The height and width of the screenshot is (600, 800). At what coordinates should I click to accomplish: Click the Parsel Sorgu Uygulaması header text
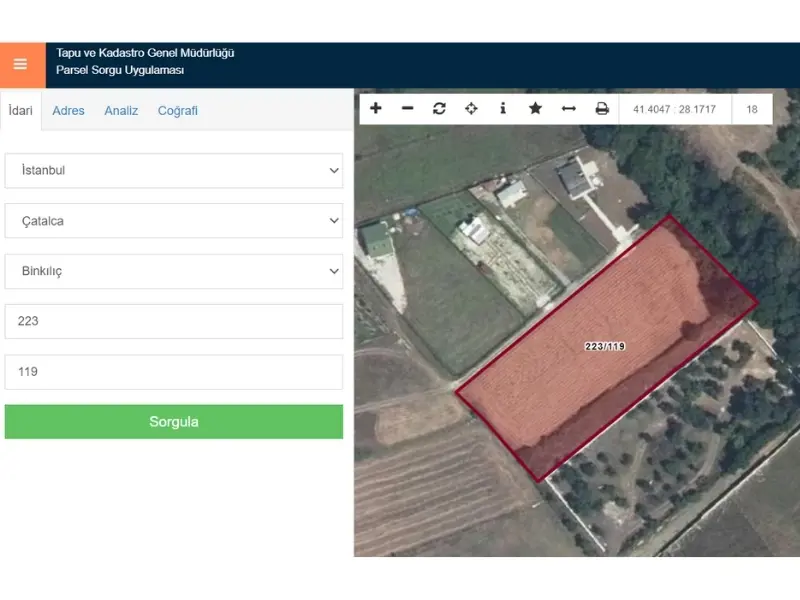click(120, 70)
